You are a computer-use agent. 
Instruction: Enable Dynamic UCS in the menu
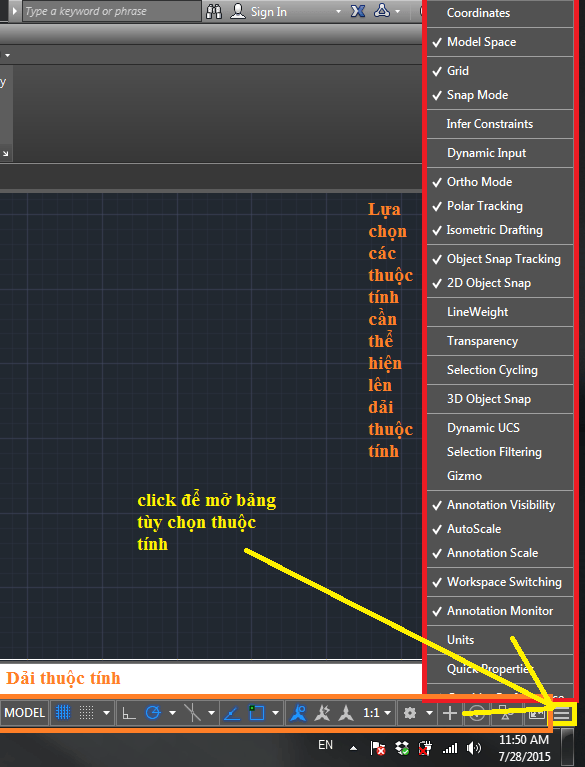500,428
